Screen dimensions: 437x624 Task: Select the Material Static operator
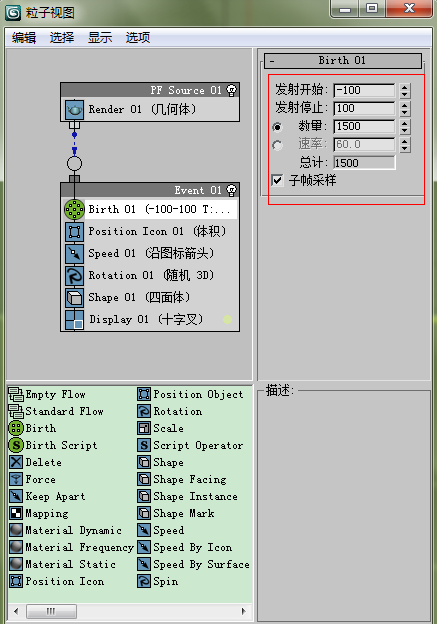[x=62, y=564]
